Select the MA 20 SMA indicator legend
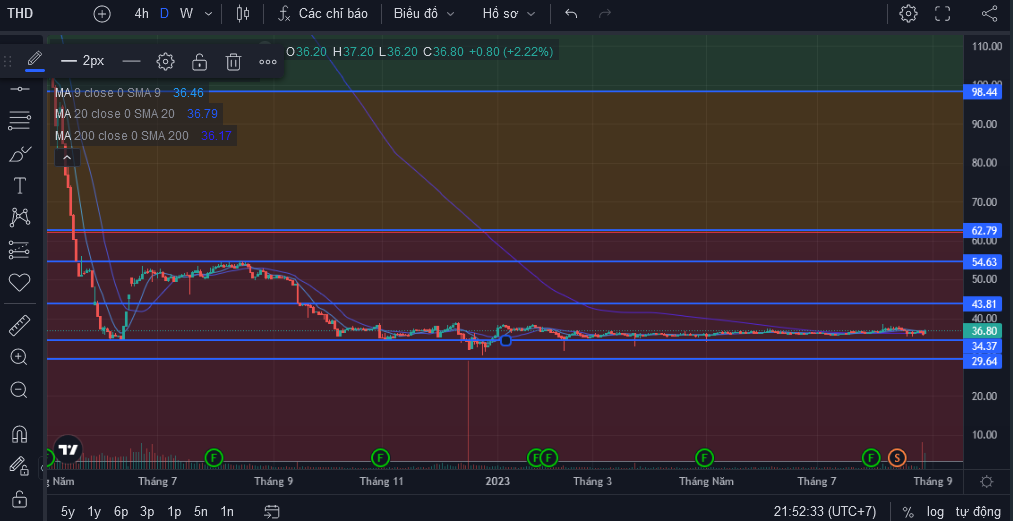This screenshot has width=1013, height=521. [x=136, y=114]
